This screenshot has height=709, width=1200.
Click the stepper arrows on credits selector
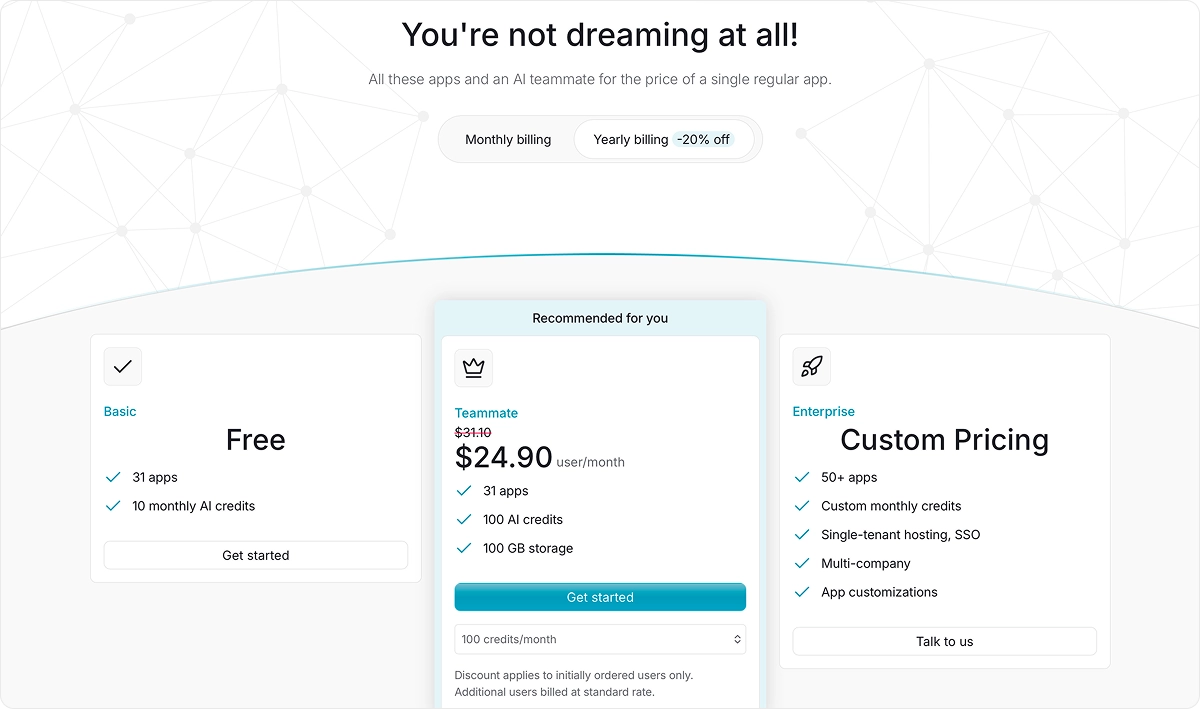tap(737, 639)
